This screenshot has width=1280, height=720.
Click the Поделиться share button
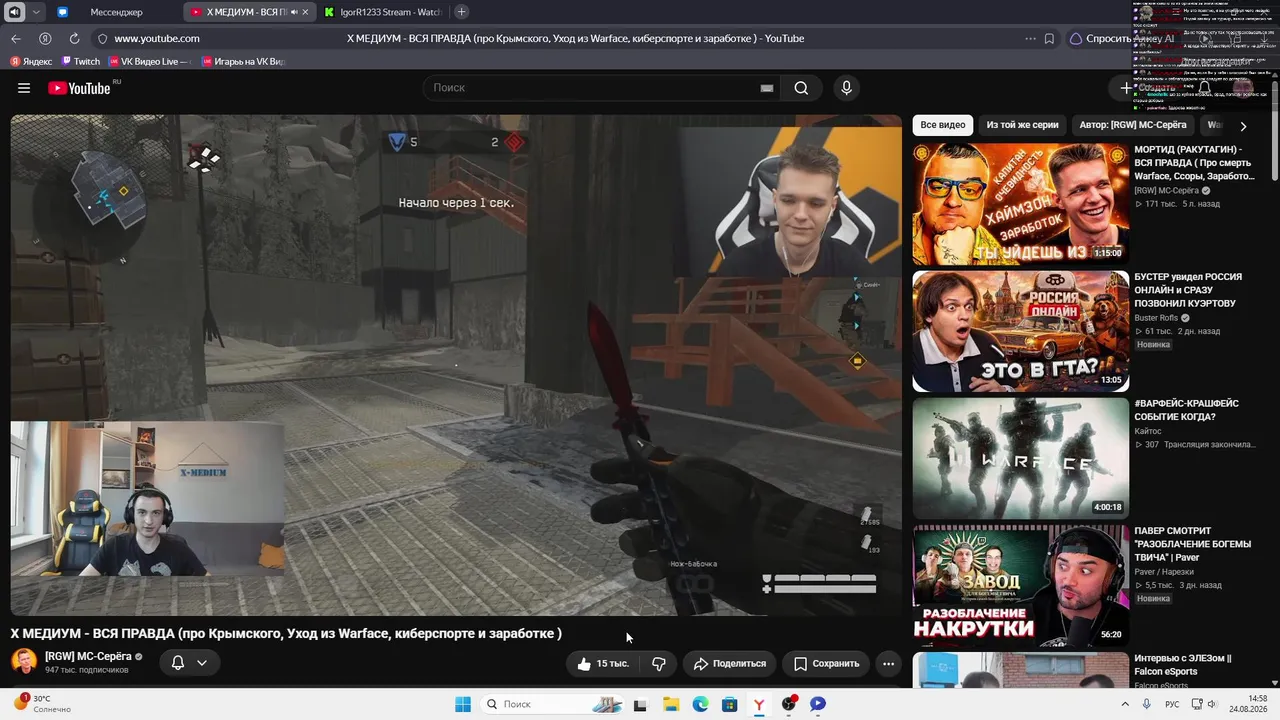click(730, 663)
